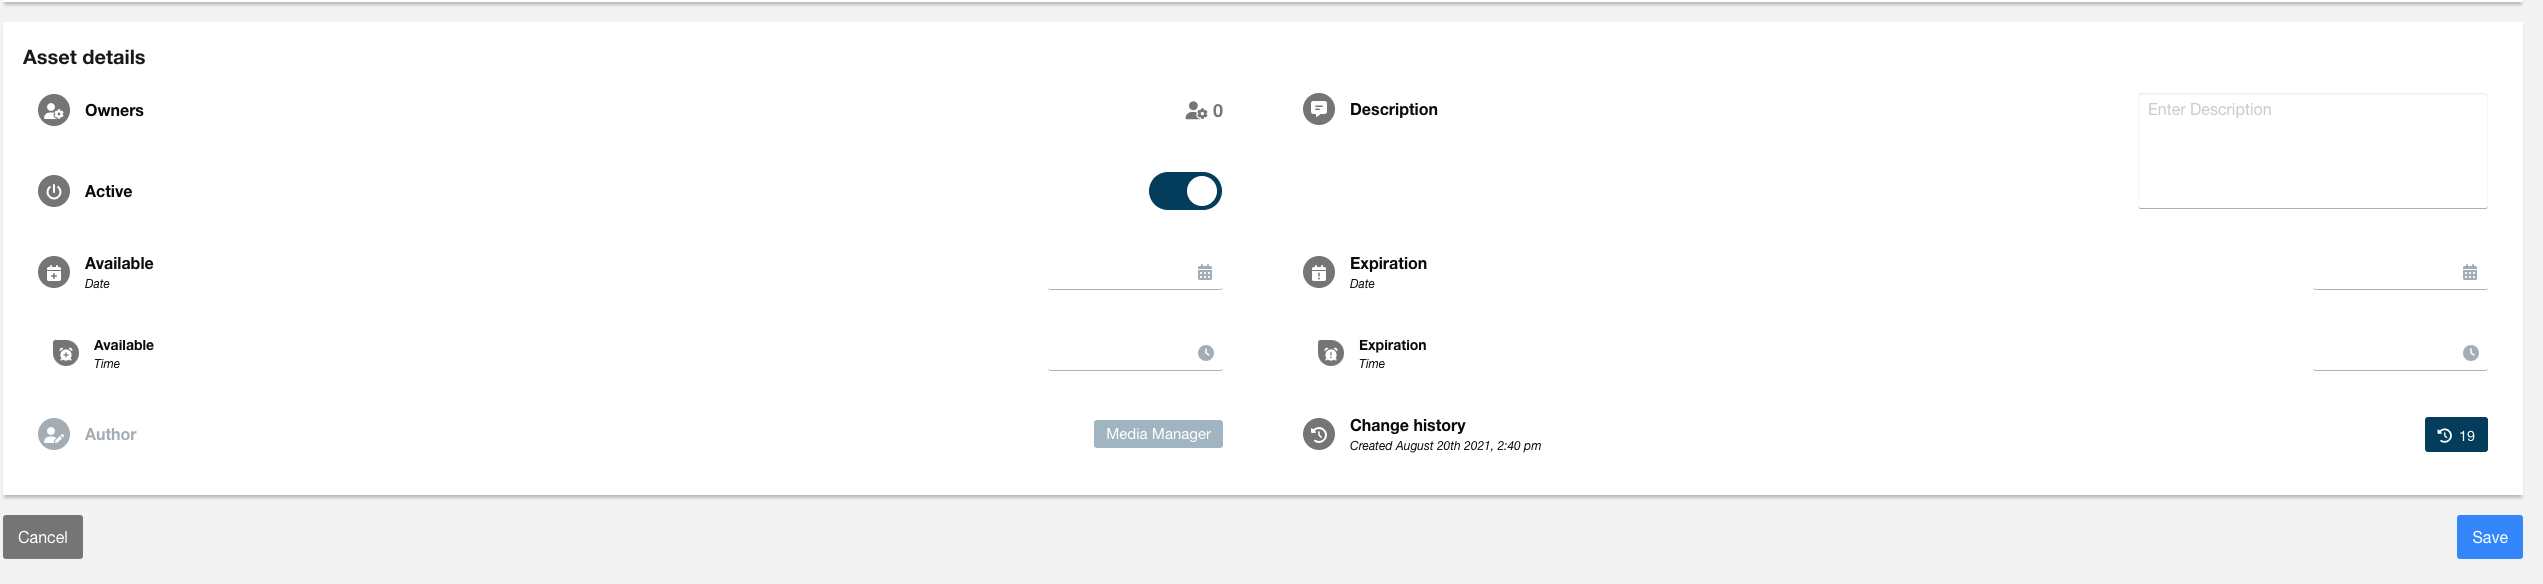Click the Owners person-gear icon
Screen dimensions: 2543x584
(54, 110)
